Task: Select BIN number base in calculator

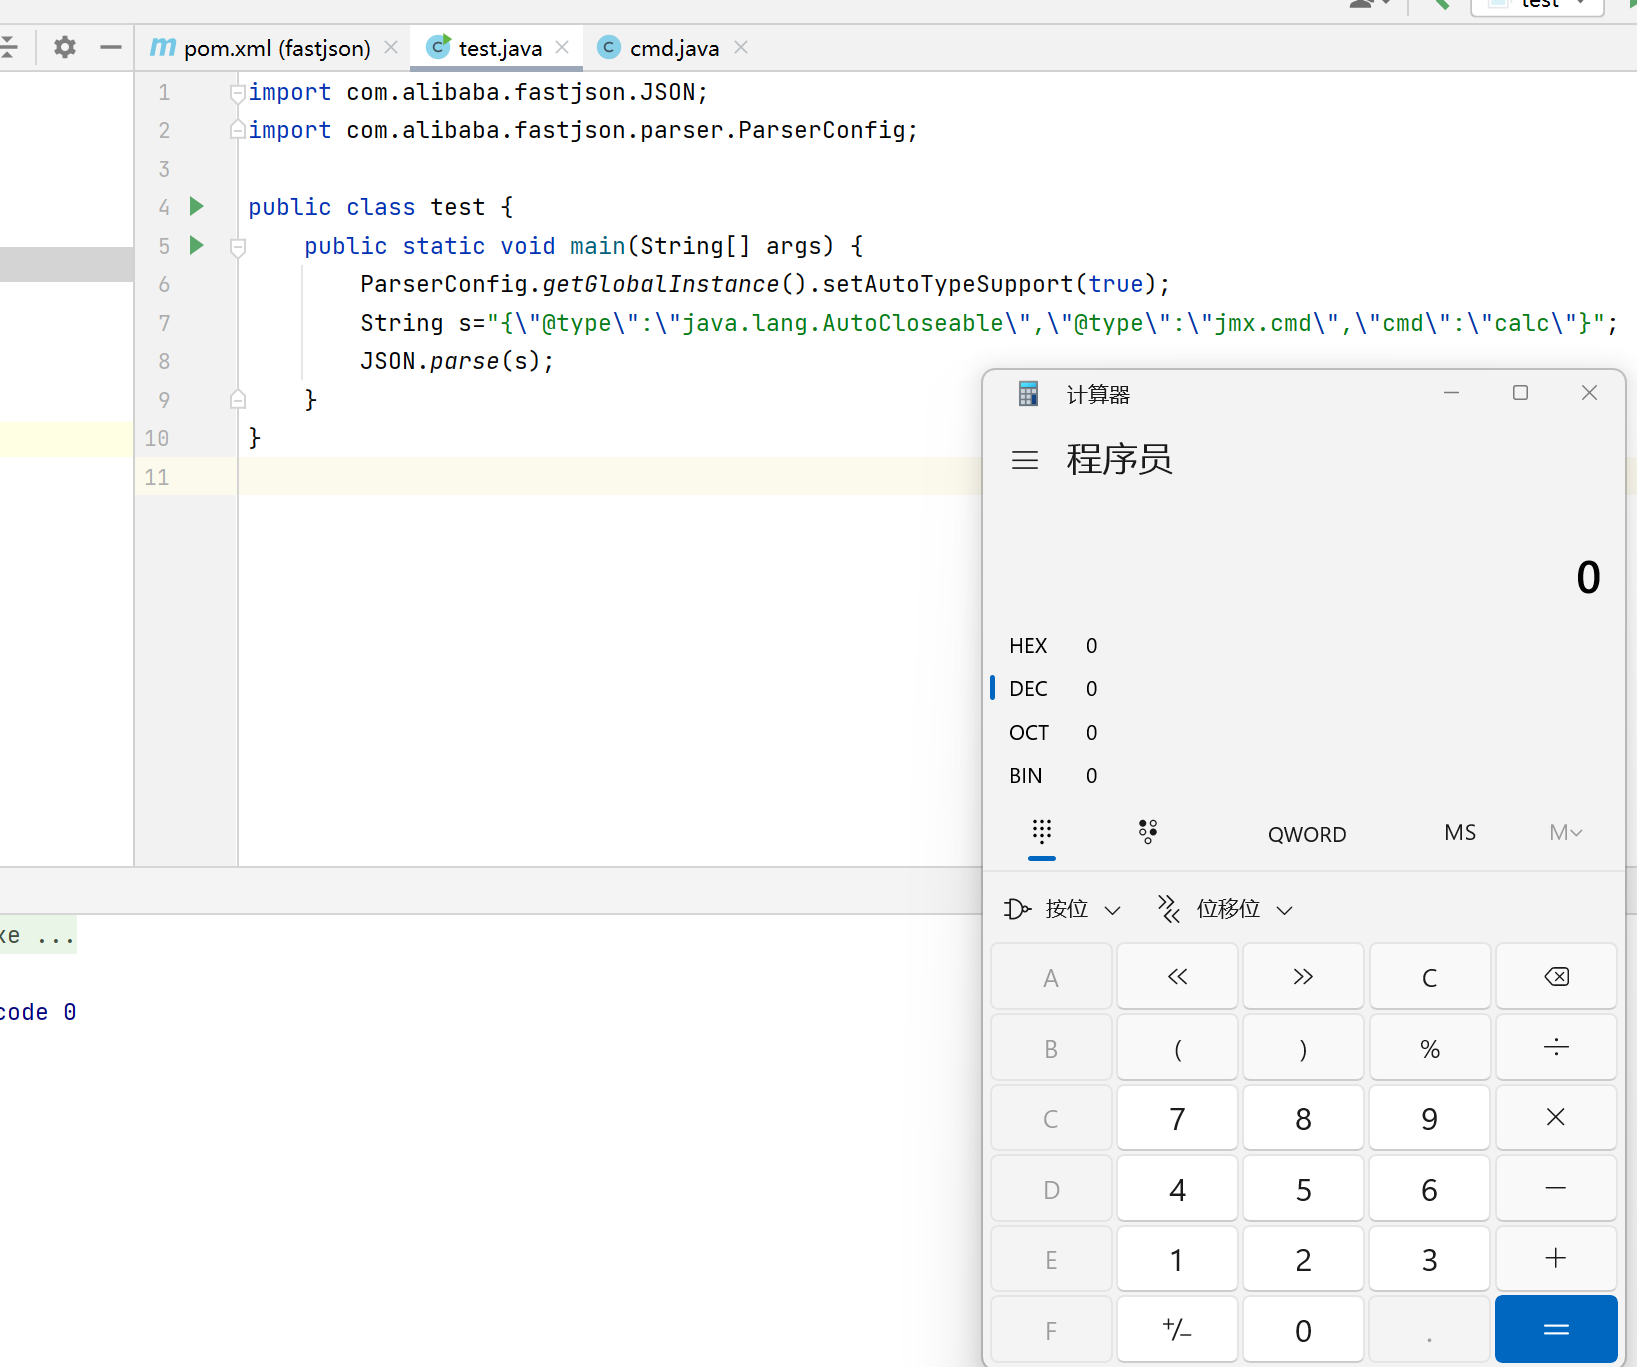Action: tap(1054, 776)
